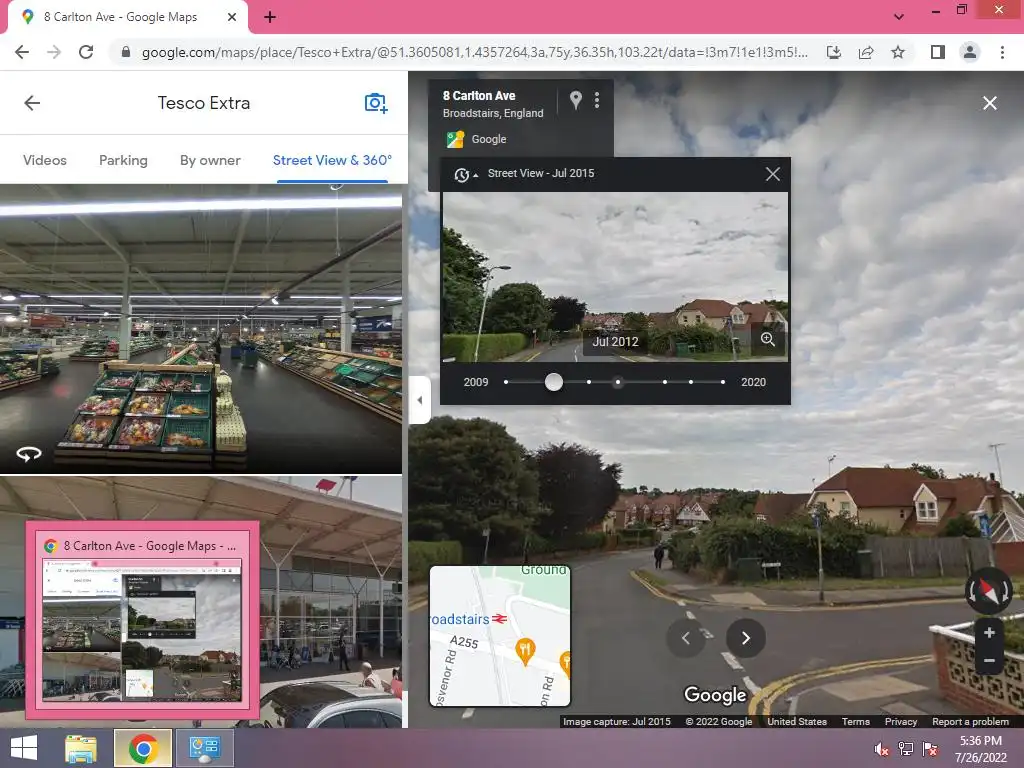1024x768 pixels.
Task: Share this page using the share icon
Action: click(866, 52)
